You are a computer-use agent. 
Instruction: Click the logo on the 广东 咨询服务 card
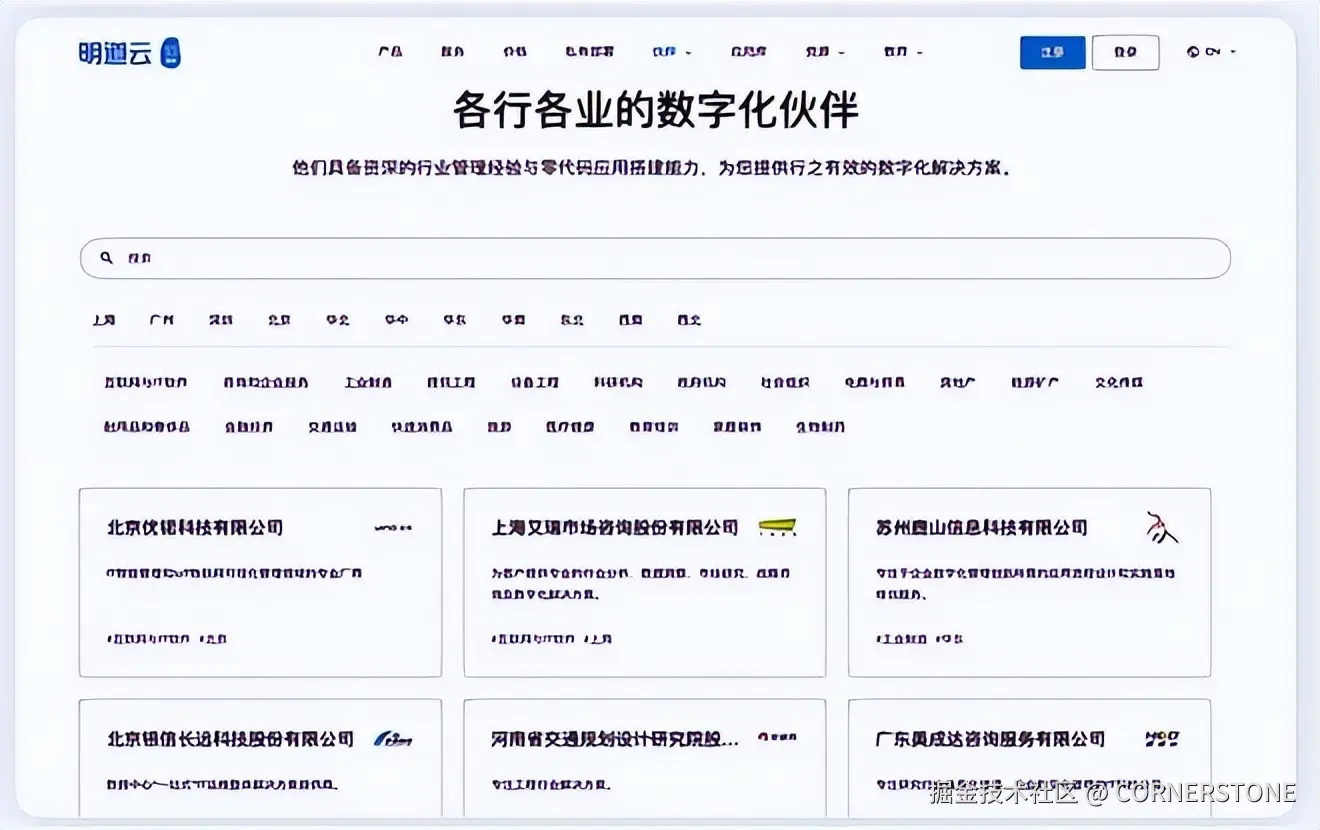(x=1162, y=739)
